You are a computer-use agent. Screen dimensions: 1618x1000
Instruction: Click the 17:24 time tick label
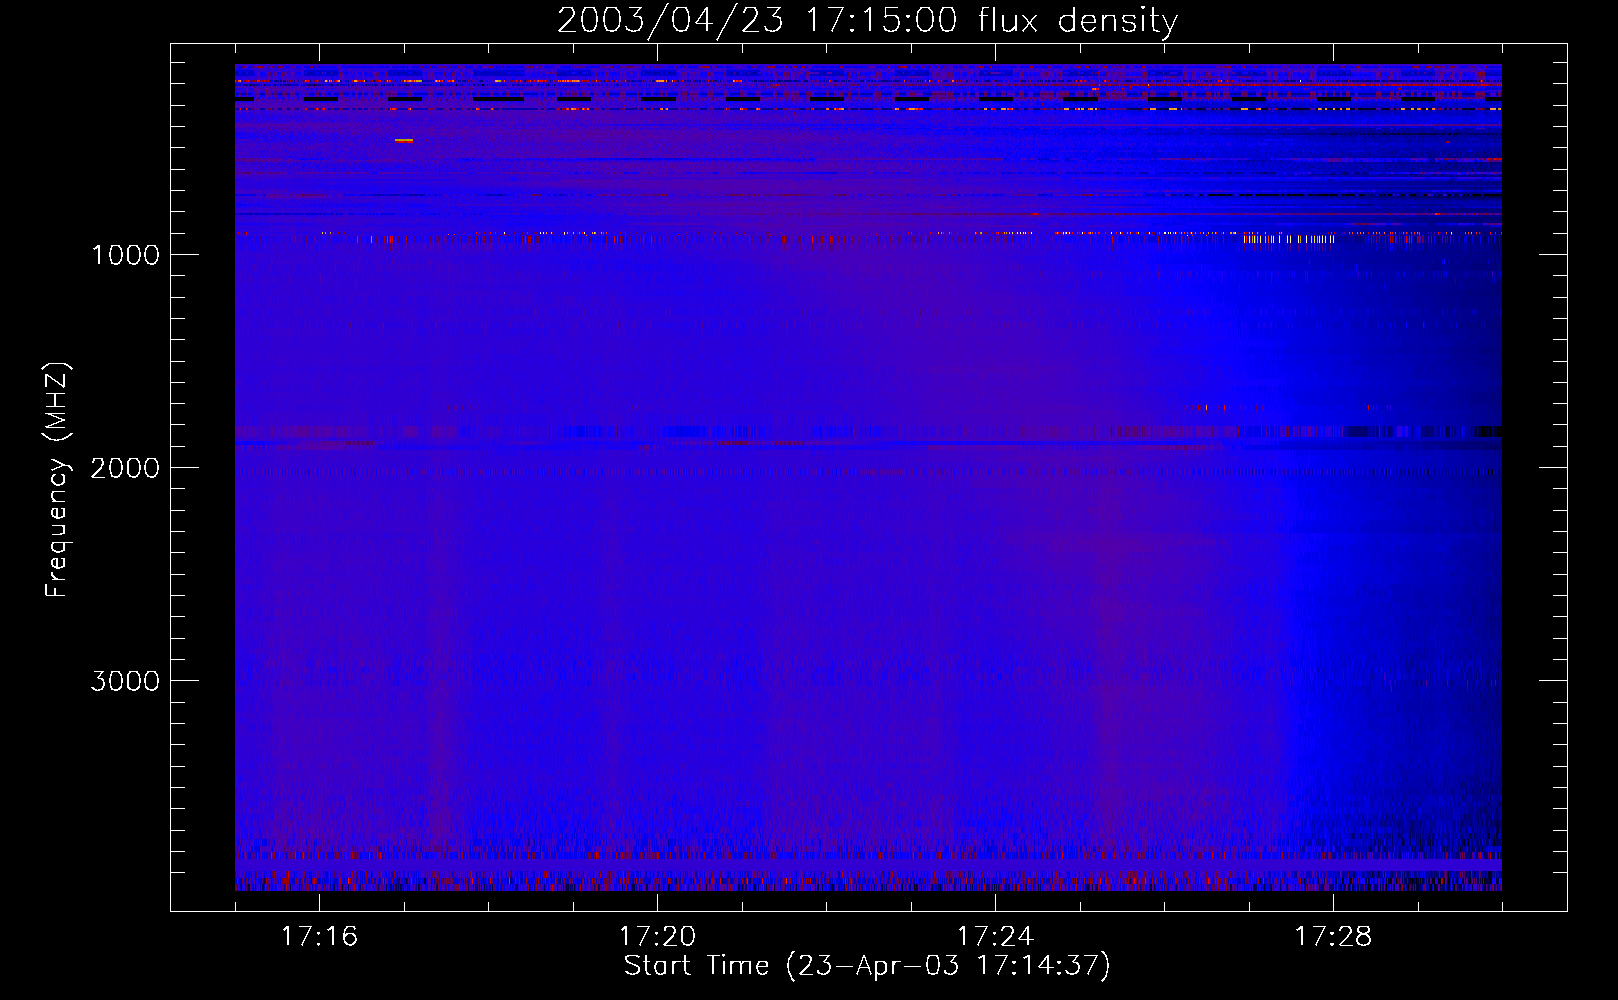click(x=995, y=937)
